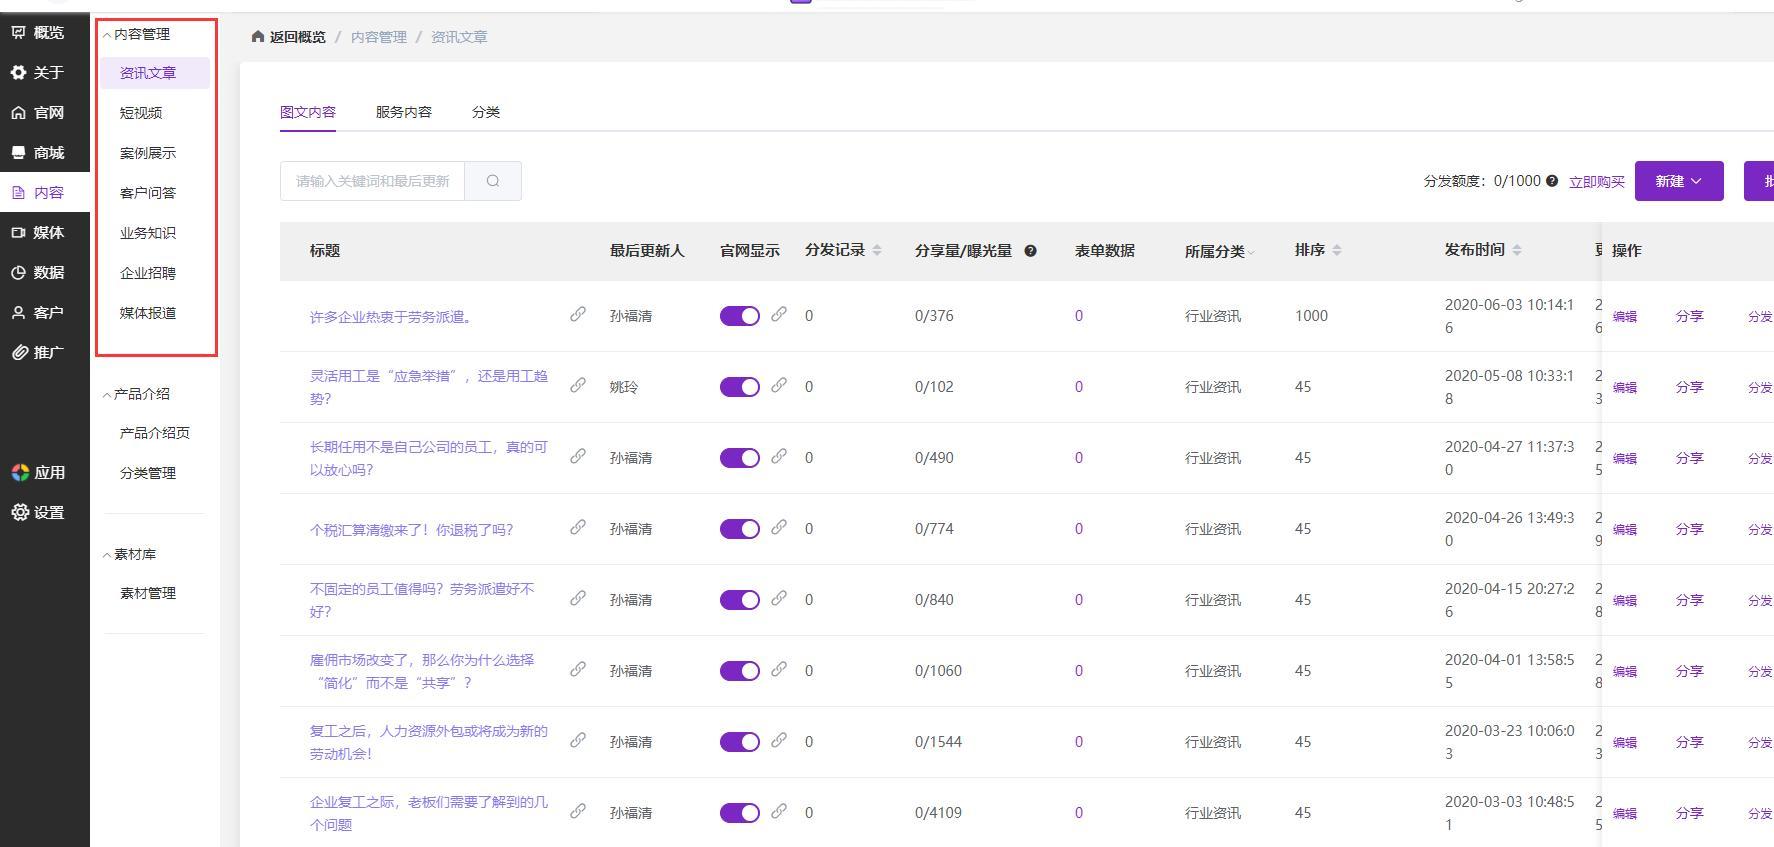Collapse the 产品介绍 menu group
The height and width of the screenshot is (847, 1774).
click(x=137, y=394)
